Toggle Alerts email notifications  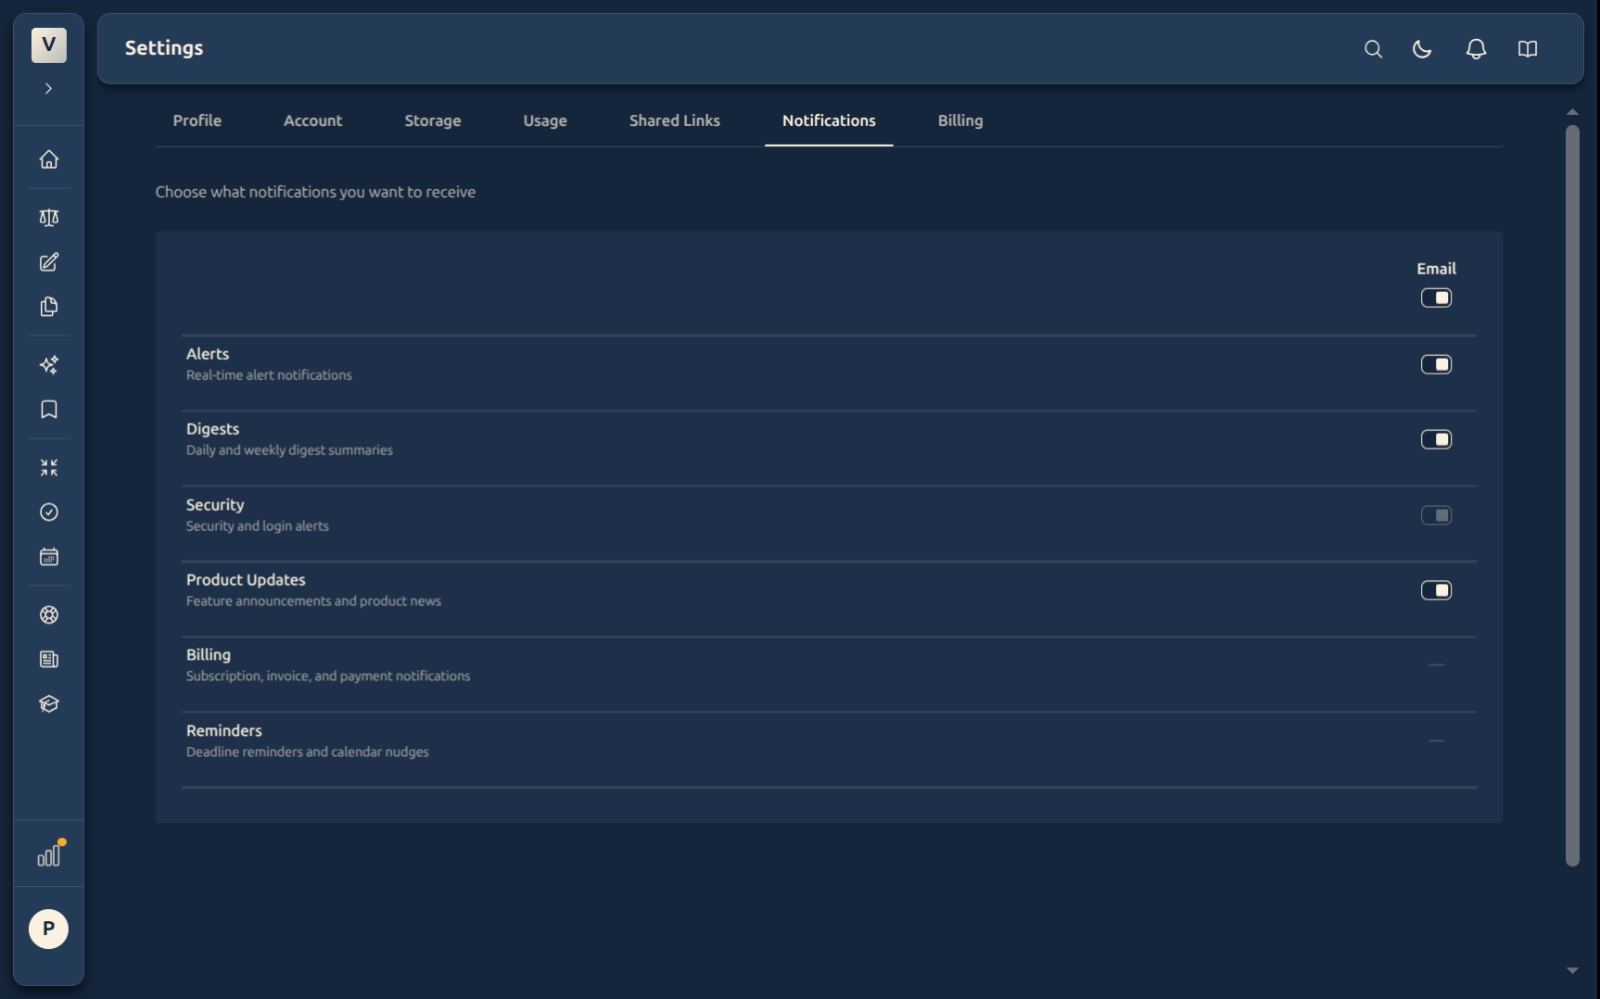1436,364
